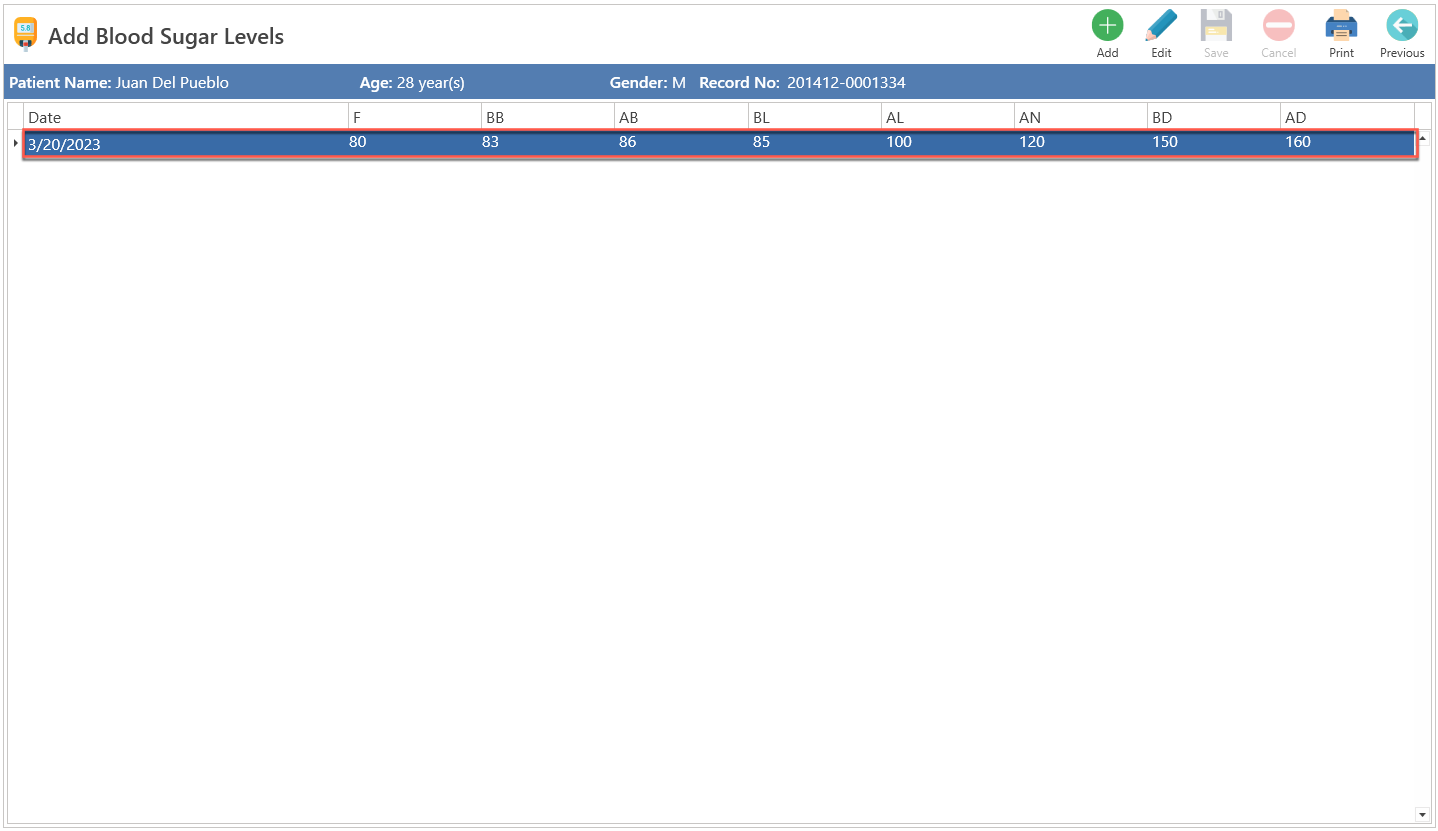Click the BB value 83 cell

[x=548, y=144]
